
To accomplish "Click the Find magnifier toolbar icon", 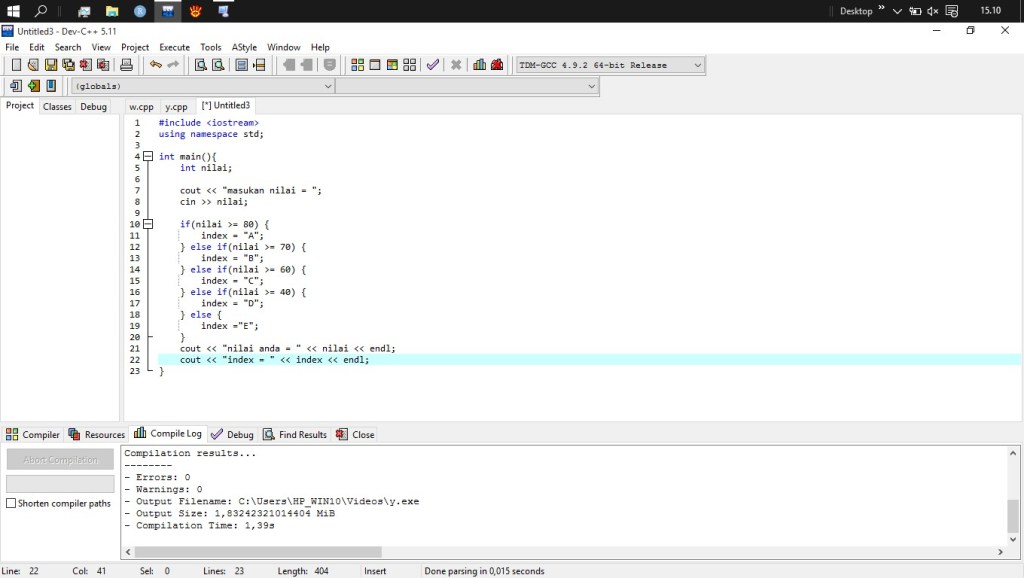I will point(200,65).
